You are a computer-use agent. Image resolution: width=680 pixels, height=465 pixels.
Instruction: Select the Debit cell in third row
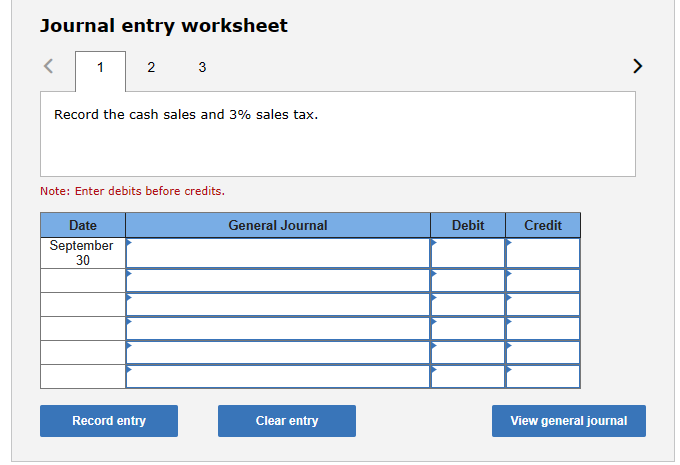(x=468, y=305)
